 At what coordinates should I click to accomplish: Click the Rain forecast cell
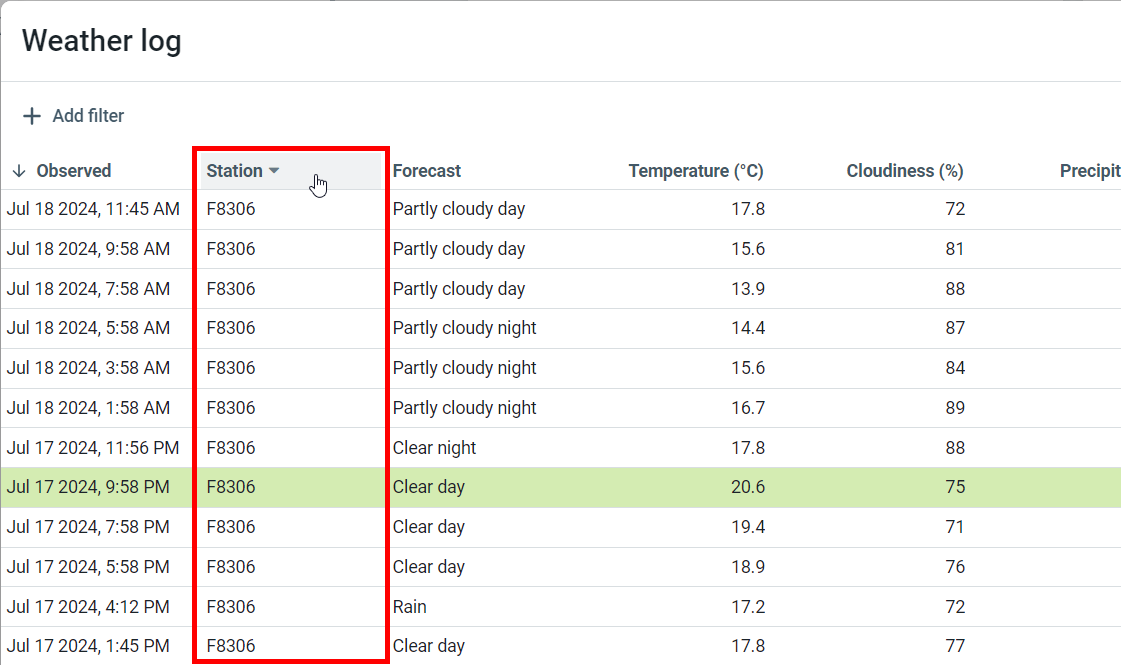409,607
